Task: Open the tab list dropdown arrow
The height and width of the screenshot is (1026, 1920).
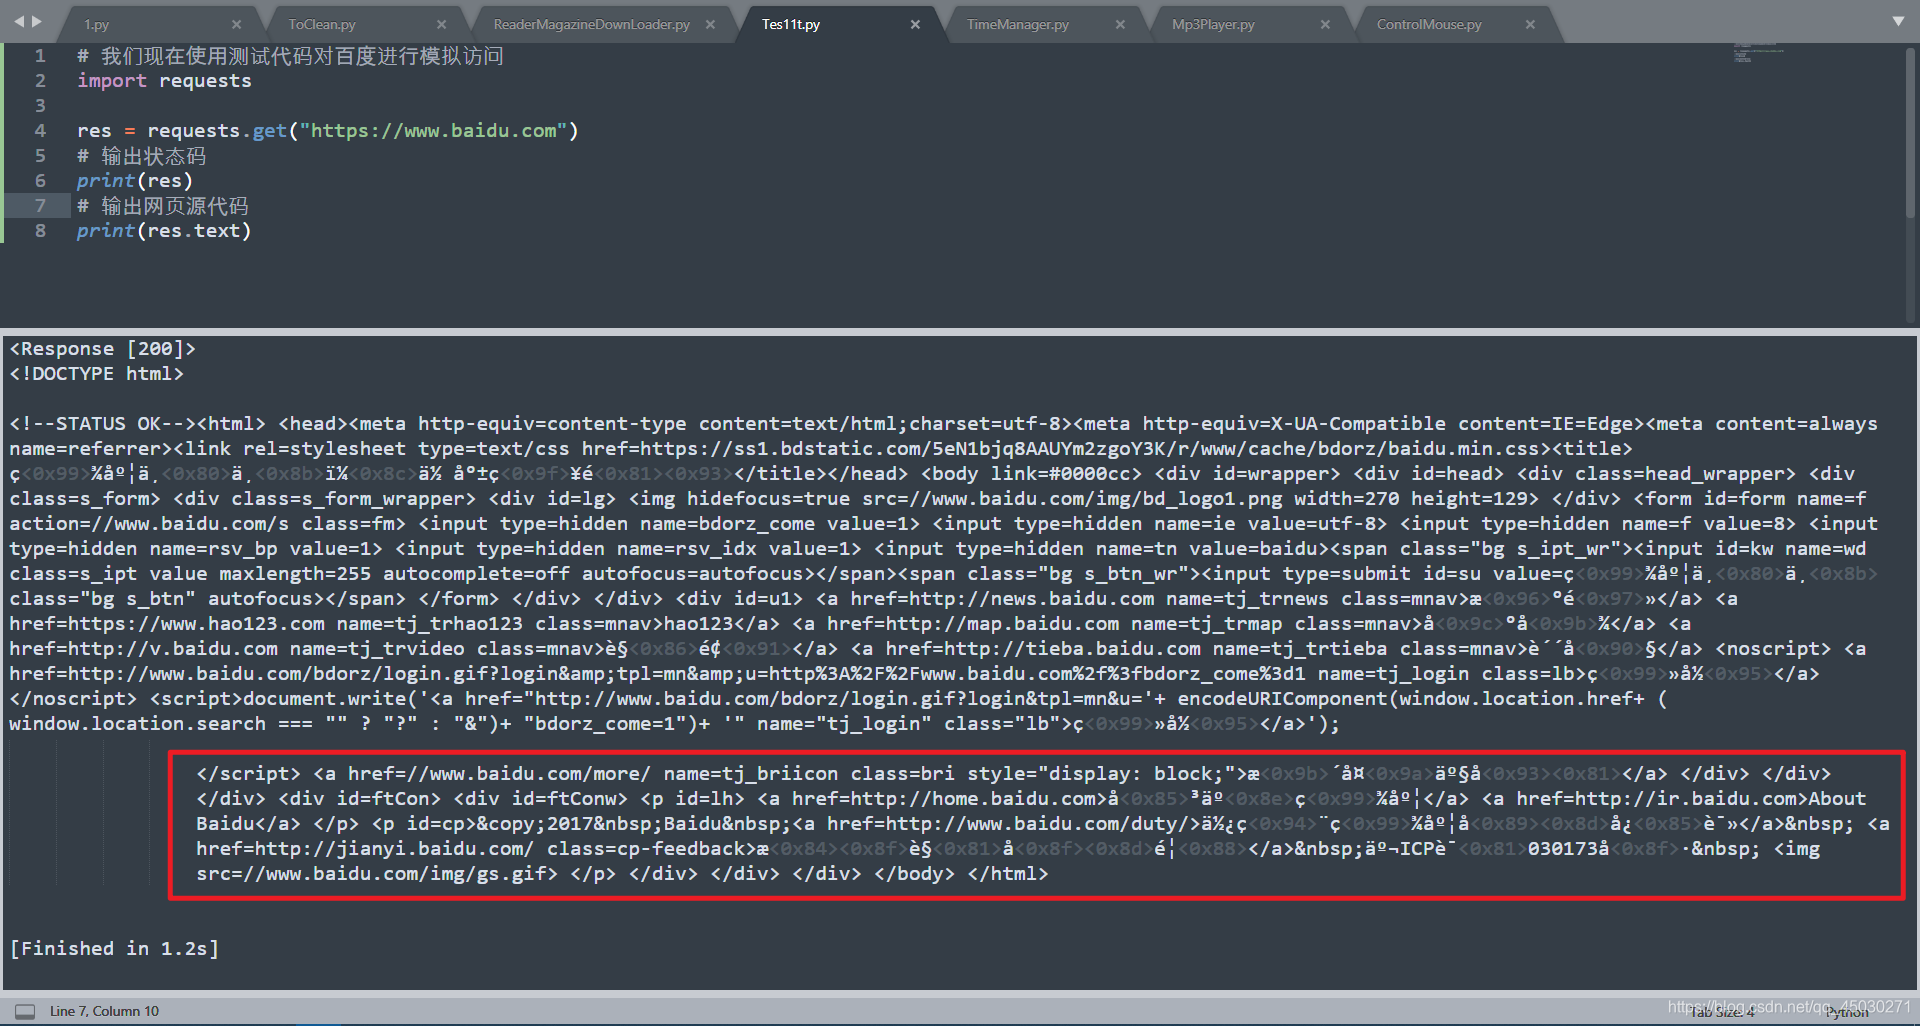Action: (x=1898, y=21)
